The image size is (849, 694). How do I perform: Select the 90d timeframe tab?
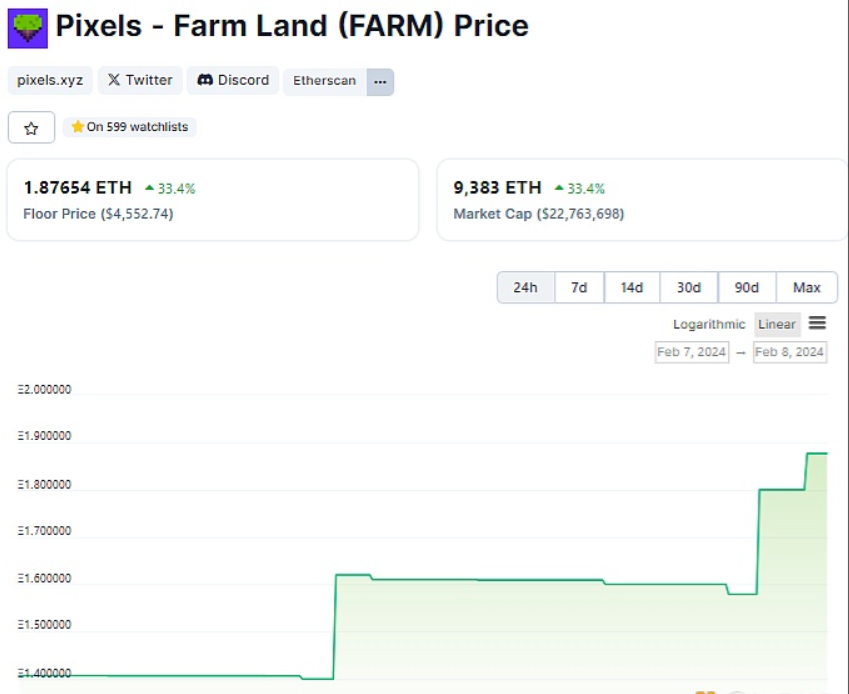[x=747, y=287]
